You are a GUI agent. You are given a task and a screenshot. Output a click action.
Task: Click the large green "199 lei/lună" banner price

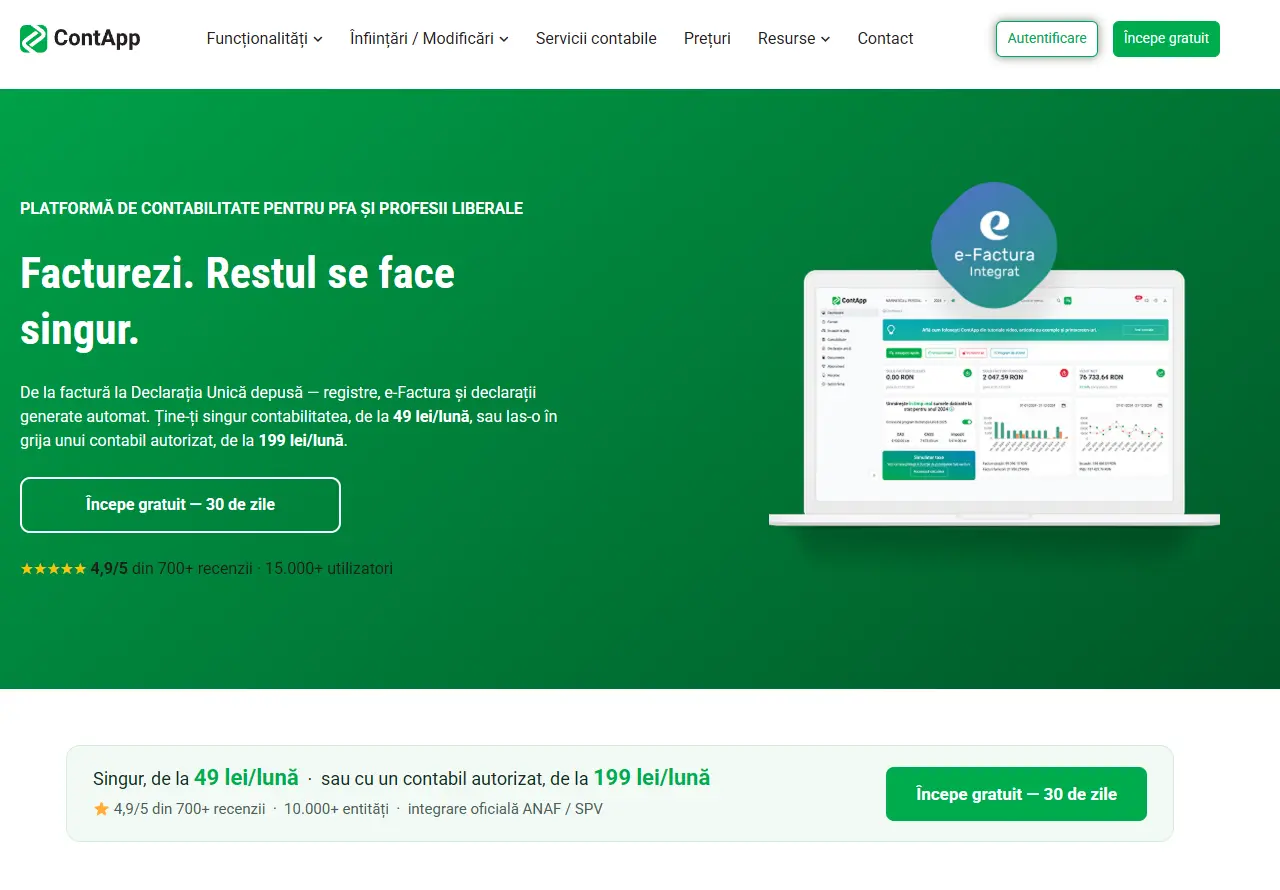coord(652,777)
